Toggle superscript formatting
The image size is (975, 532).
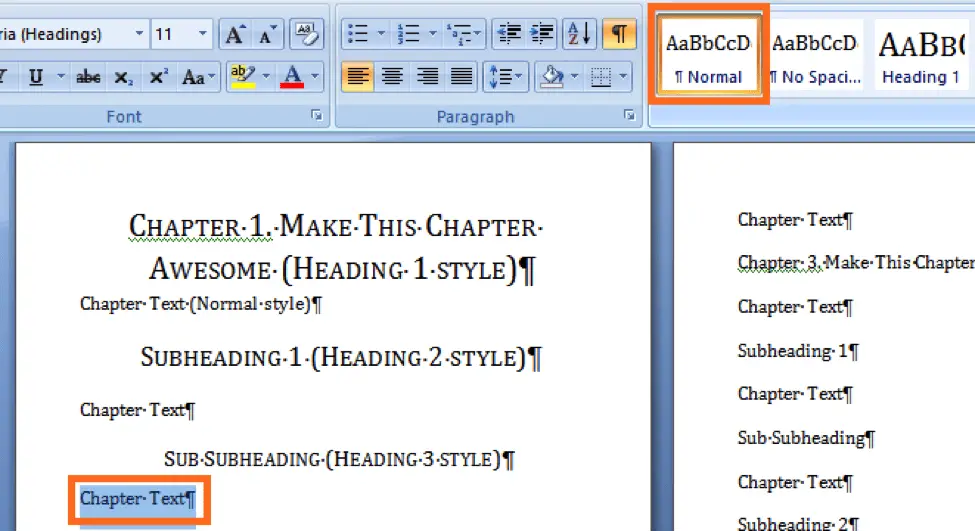click(x=159, y=76)
